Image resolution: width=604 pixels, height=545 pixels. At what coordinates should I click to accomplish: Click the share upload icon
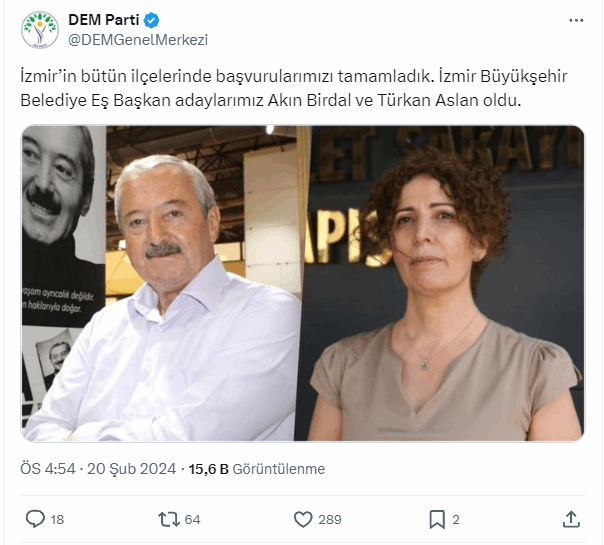tap(571, 519)
